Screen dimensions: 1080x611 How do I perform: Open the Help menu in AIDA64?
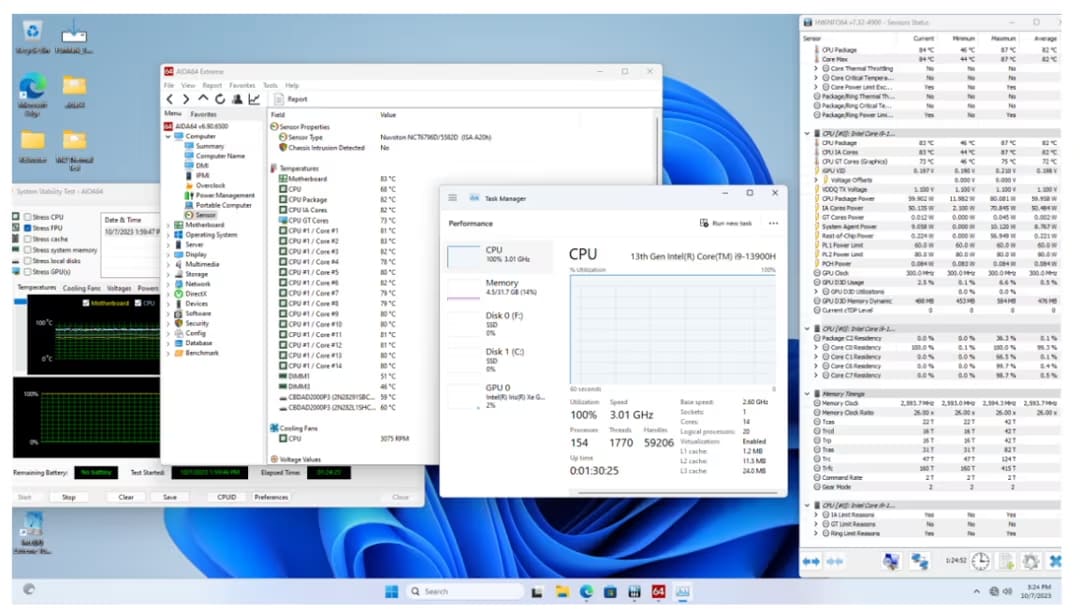pyautogui.click(x=292, y=85)
